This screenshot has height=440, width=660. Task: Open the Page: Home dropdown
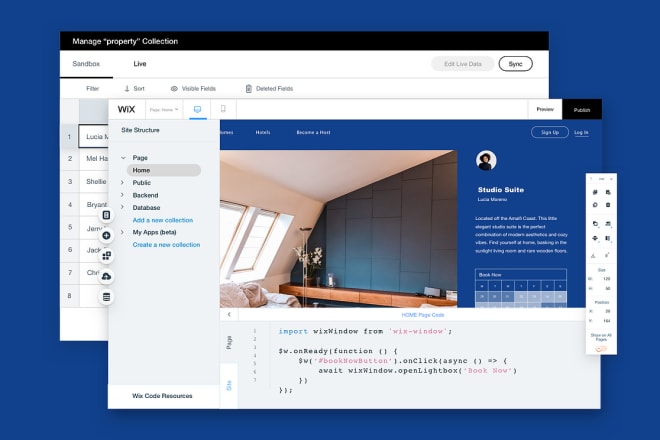coord(164,109)
